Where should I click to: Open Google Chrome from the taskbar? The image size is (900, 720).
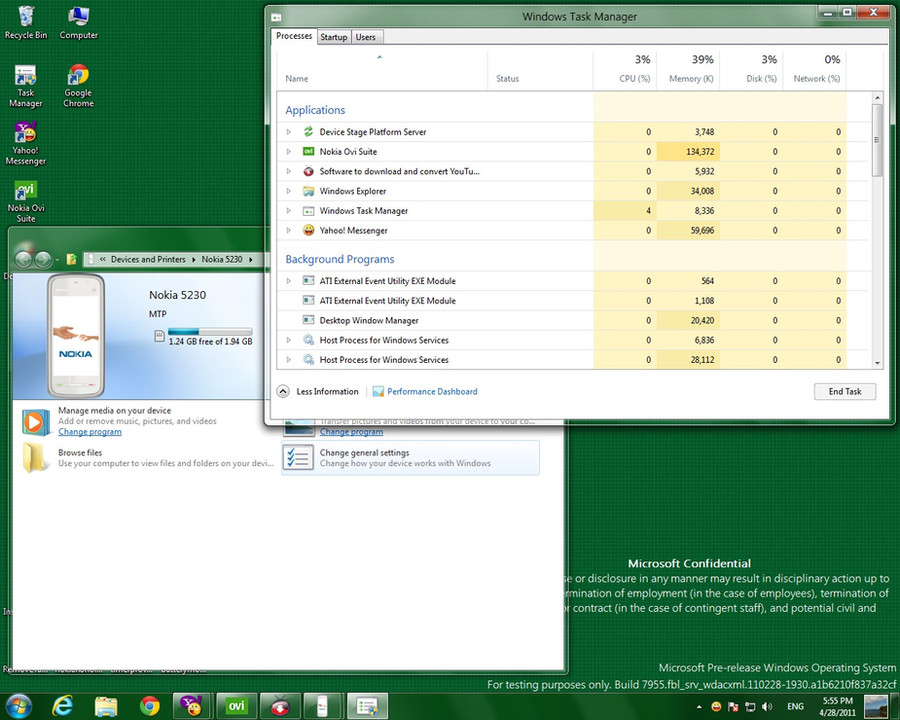coord(150,706)
